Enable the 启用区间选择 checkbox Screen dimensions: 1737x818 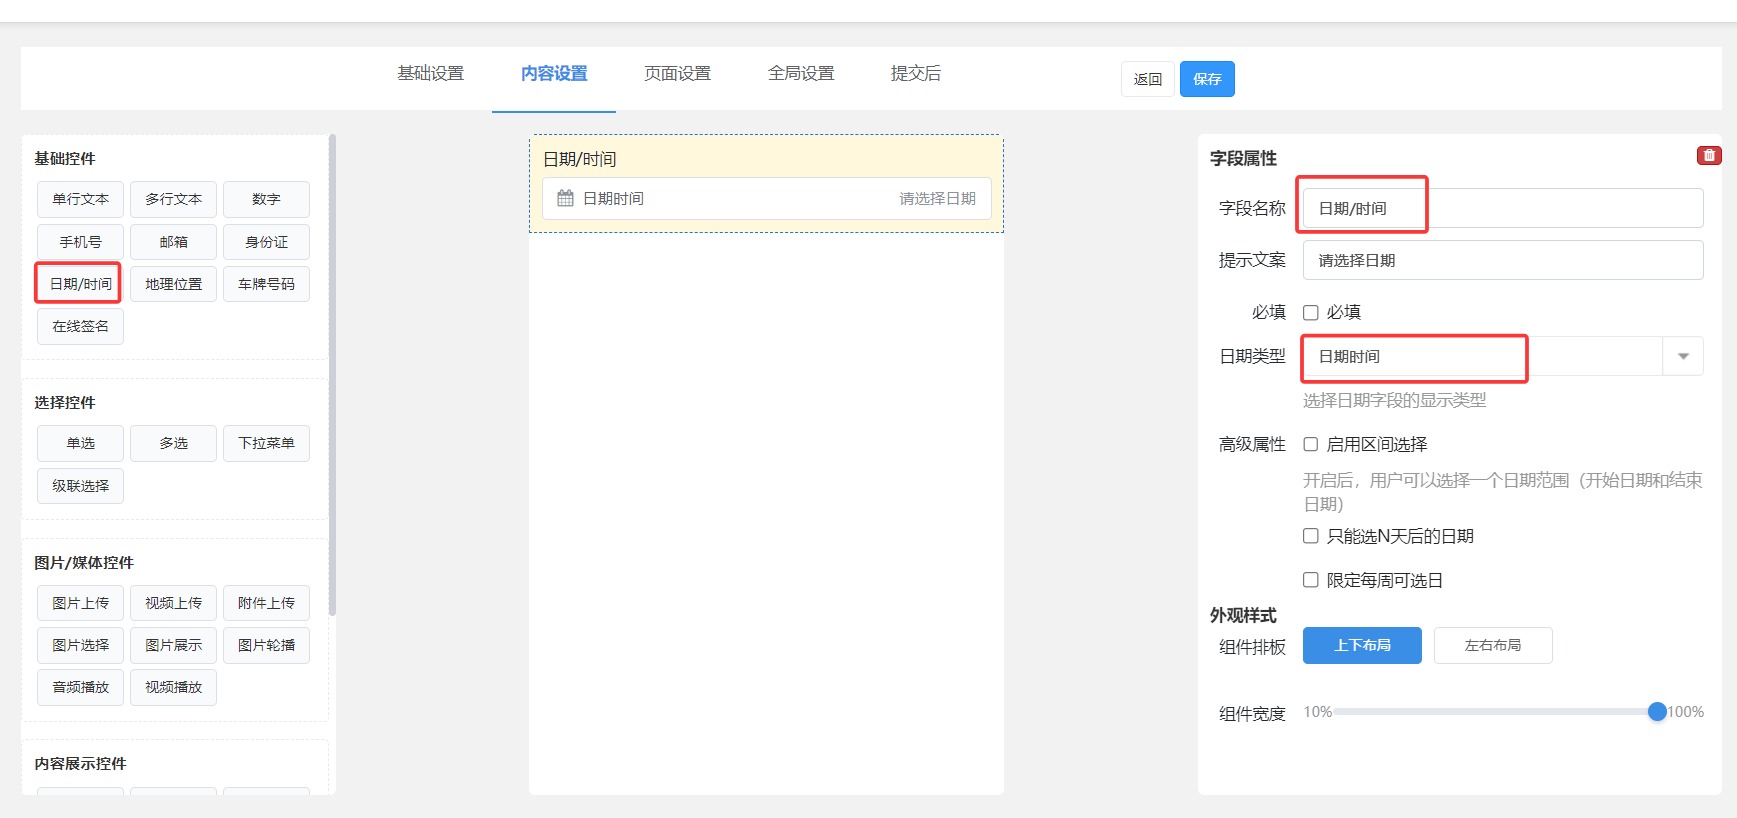tap(1311, 445)
